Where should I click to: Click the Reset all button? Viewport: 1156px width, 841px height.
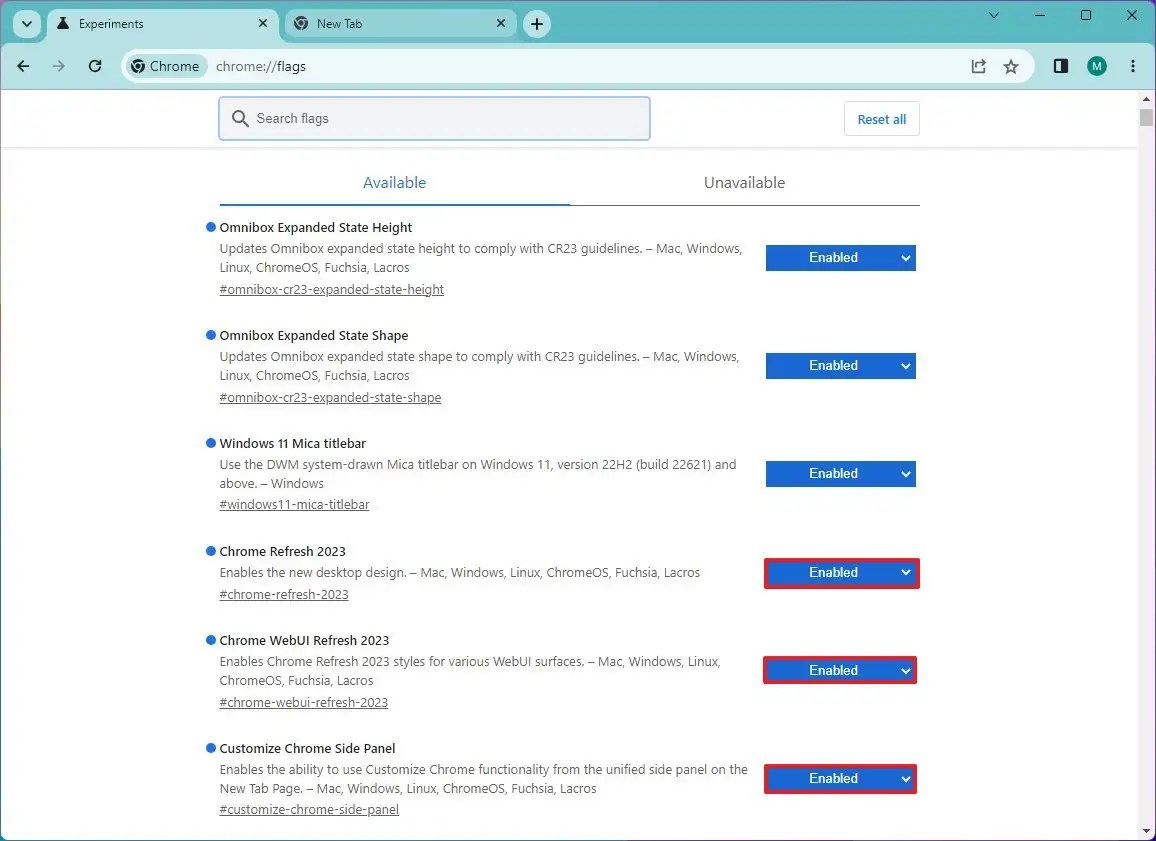pyautogui.click(x=881, y=118)
